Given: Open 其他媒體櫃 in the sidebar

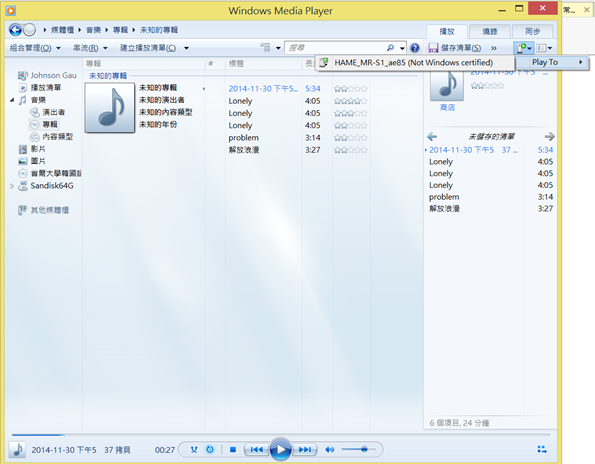Looking at the screenshot, I should tap(44, 210).
